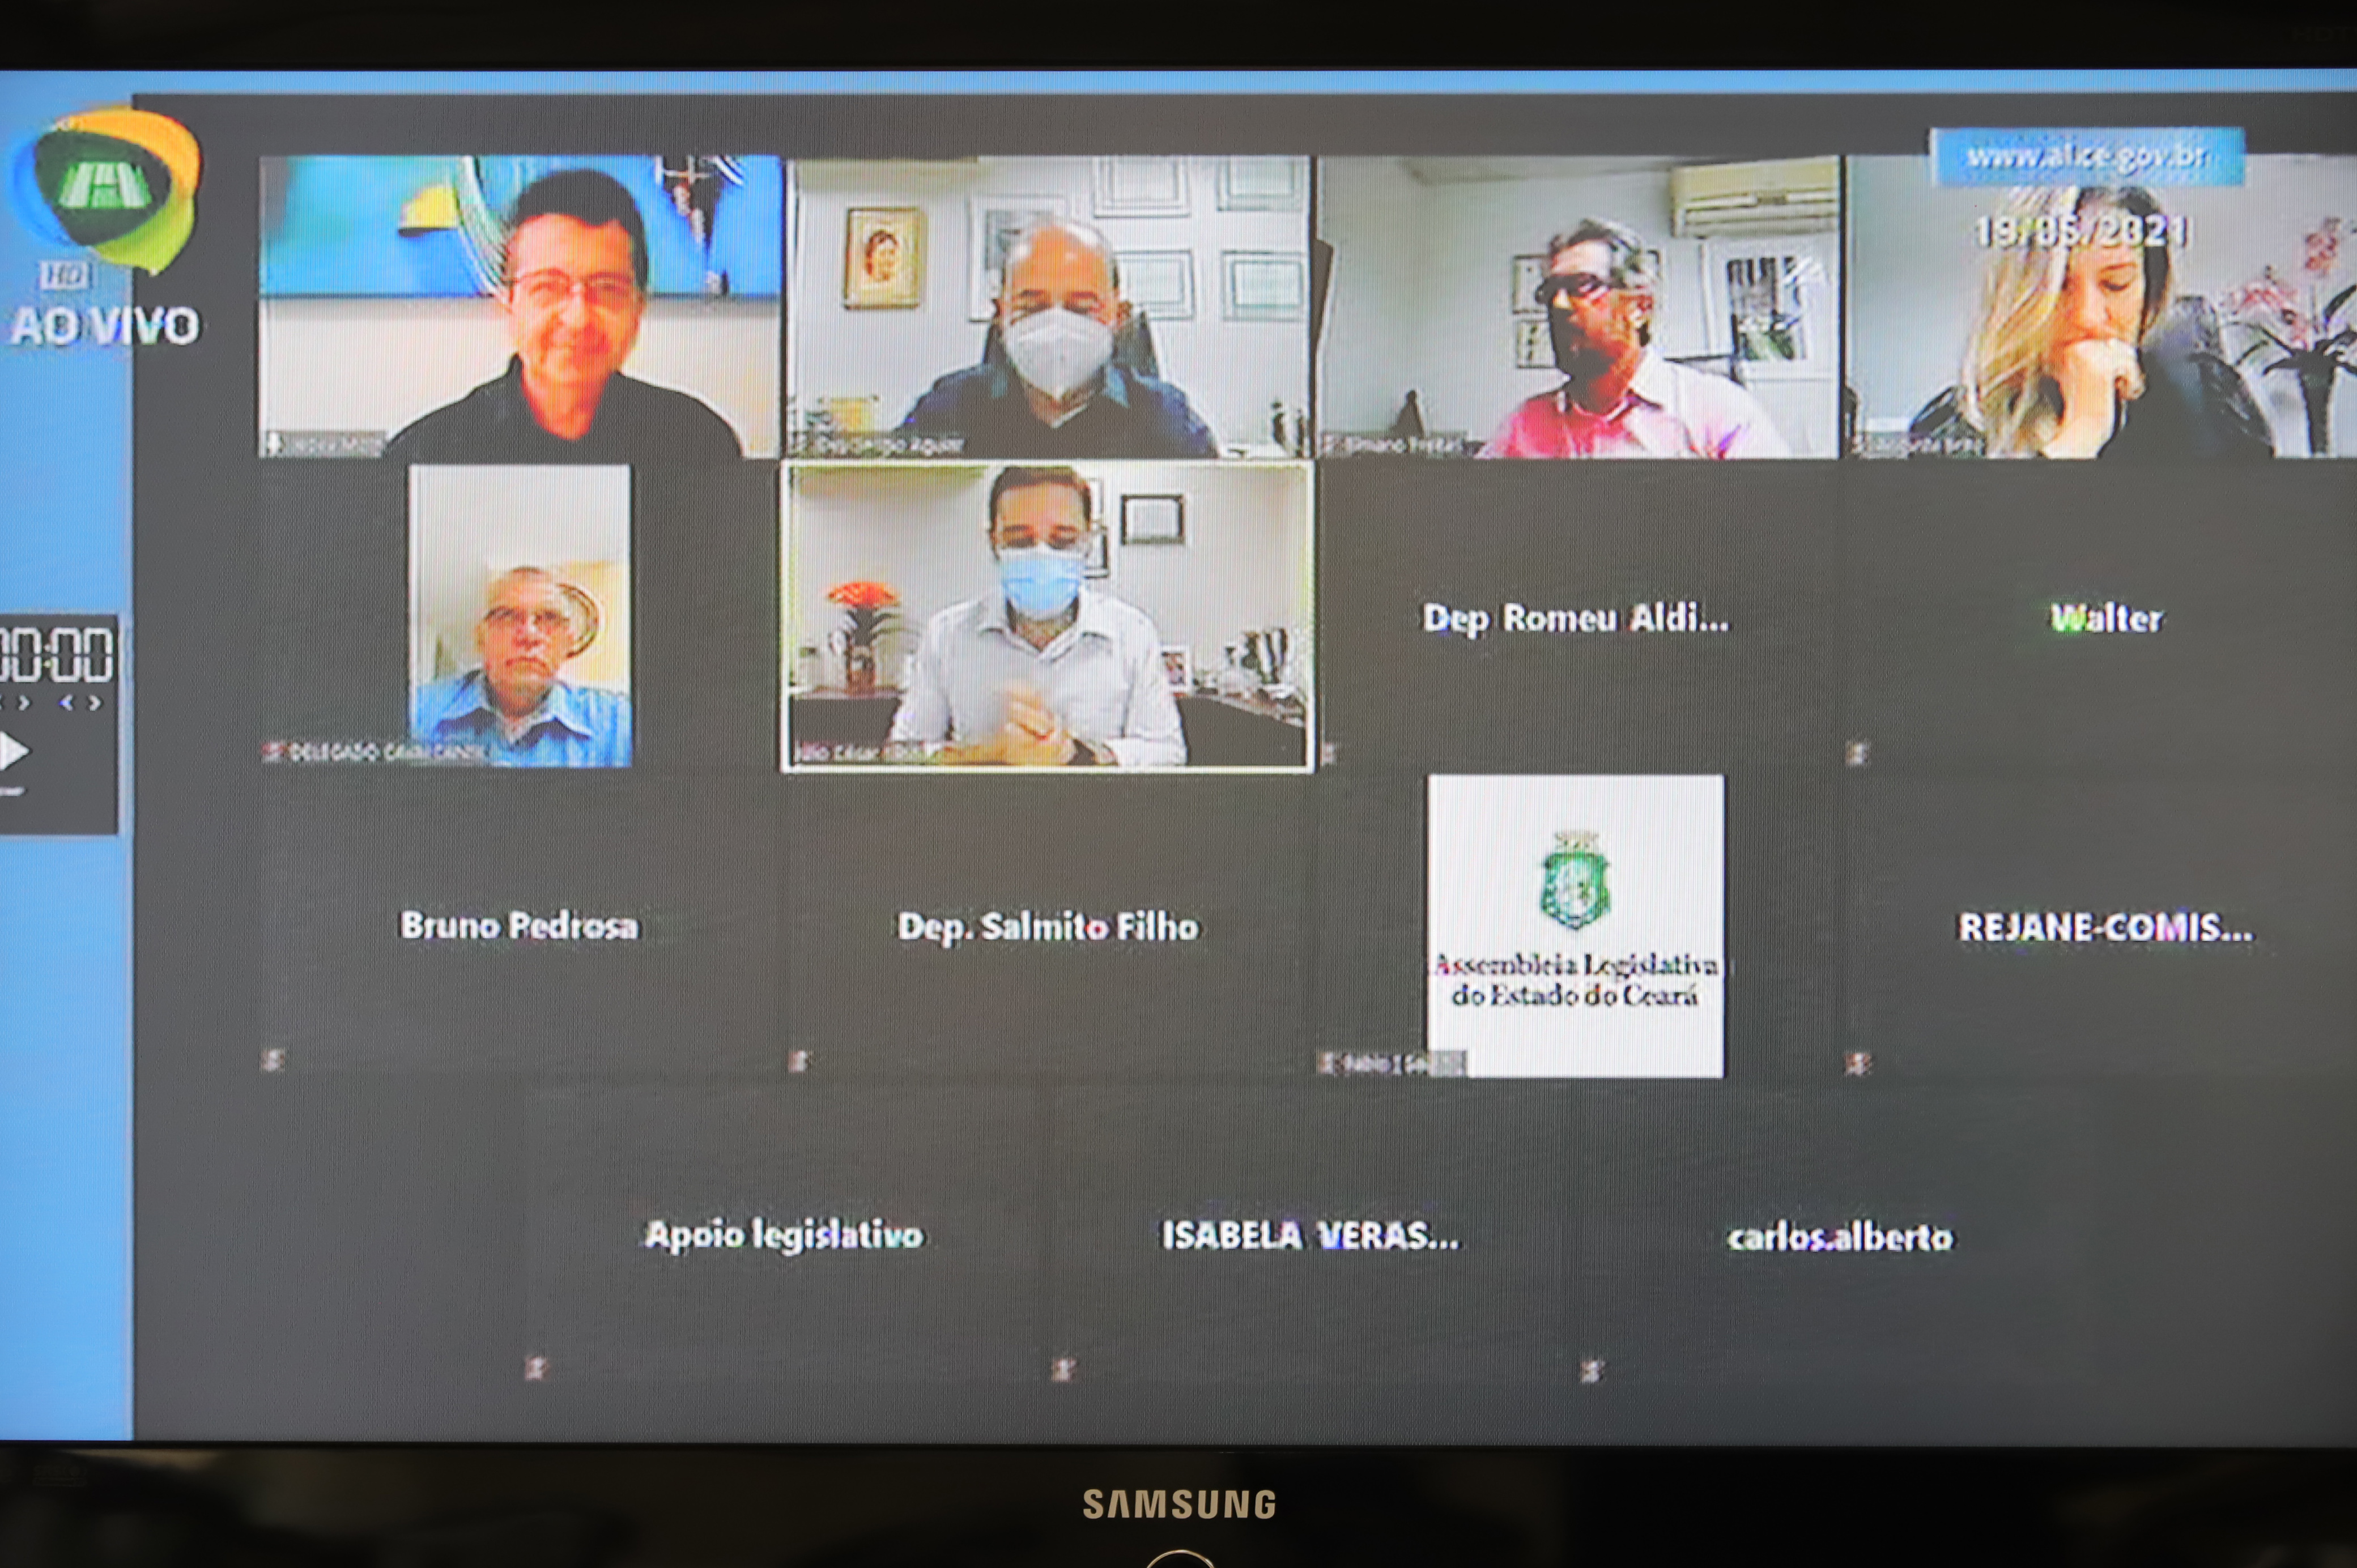
Task: Click the Dep Romeu Aldi... participant name
Action: point(1575,618)
